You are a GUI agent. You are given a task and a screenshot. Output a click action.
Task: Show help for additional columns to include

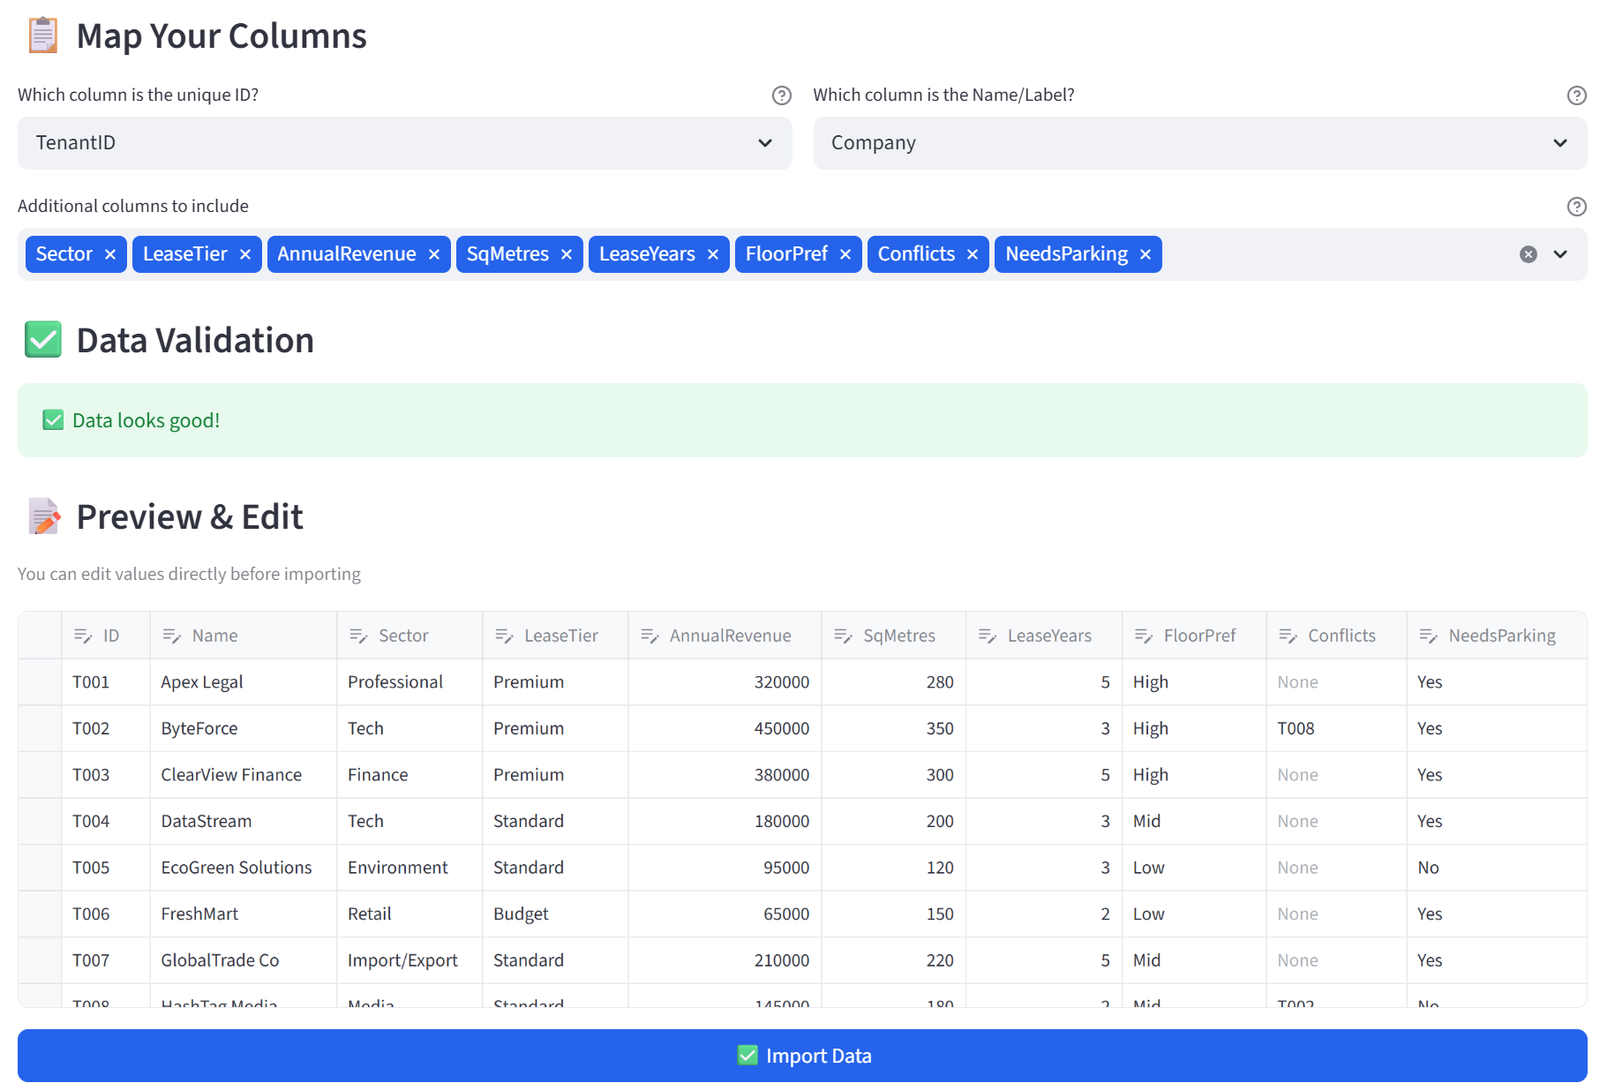click(1577, 206)
